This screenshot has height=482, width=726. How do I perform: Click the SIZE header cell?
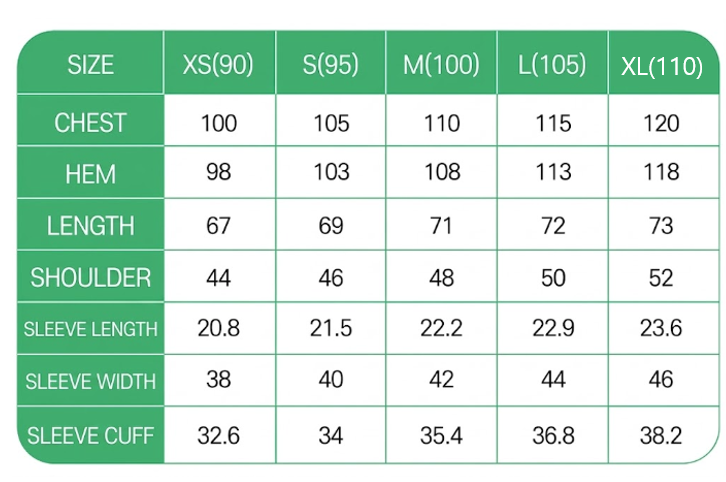point(91,66)
